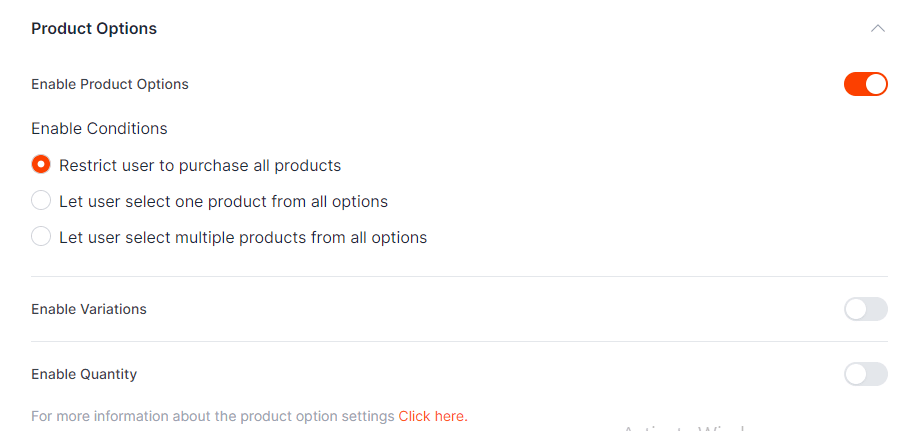Viewport: 913px width, 431px height.
Task: Click the Enable Variations label
Action: [x=89, y=309]
